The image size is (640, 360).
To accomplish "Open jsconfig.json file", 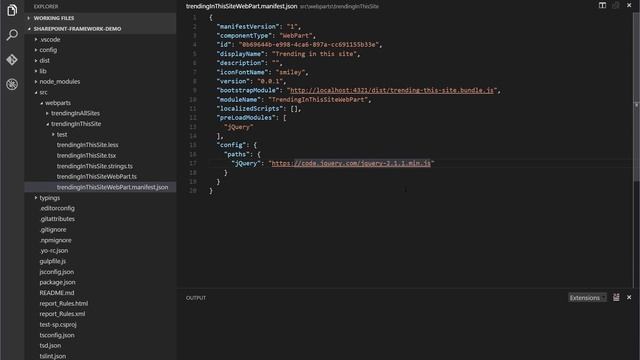I will click(x=57, y=272).
